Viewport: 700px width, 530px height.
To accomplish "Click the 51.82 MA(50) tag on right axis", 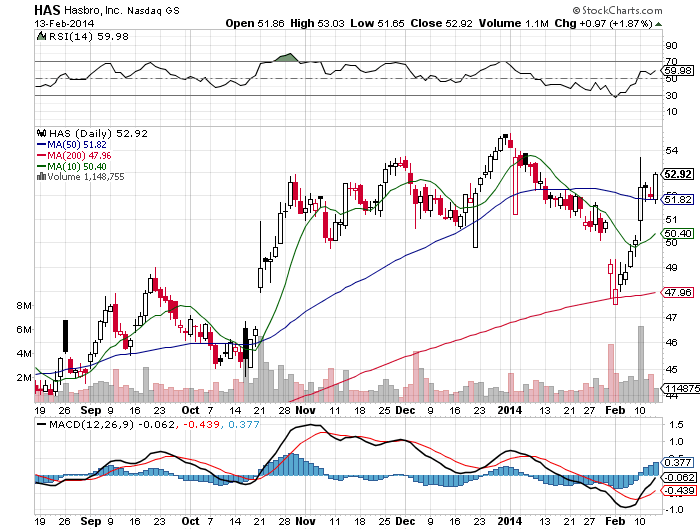I will (x=678, y=199).
